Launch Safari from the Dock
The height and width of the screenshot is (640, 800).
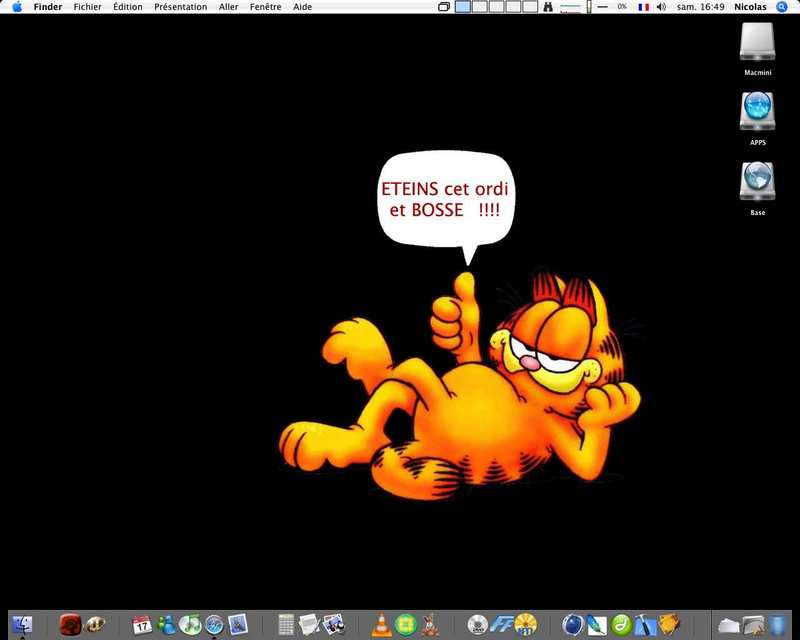pos(214,625)
